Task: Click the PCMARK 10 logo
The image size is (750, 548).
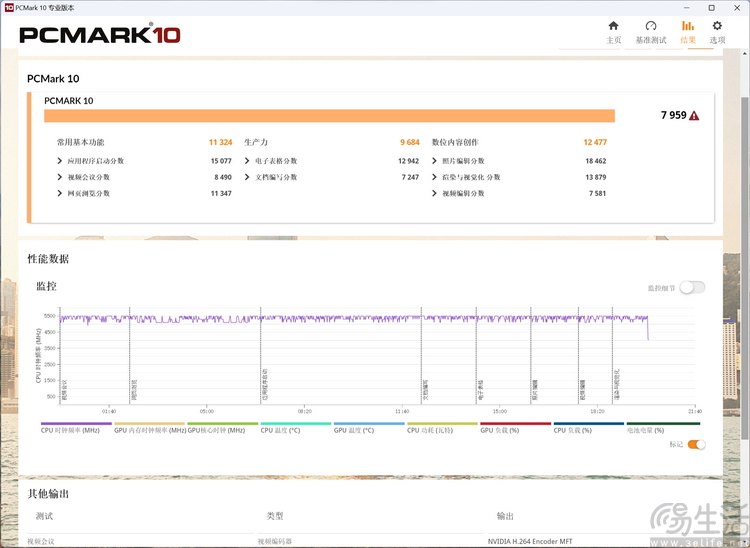Action: (100, 35)
